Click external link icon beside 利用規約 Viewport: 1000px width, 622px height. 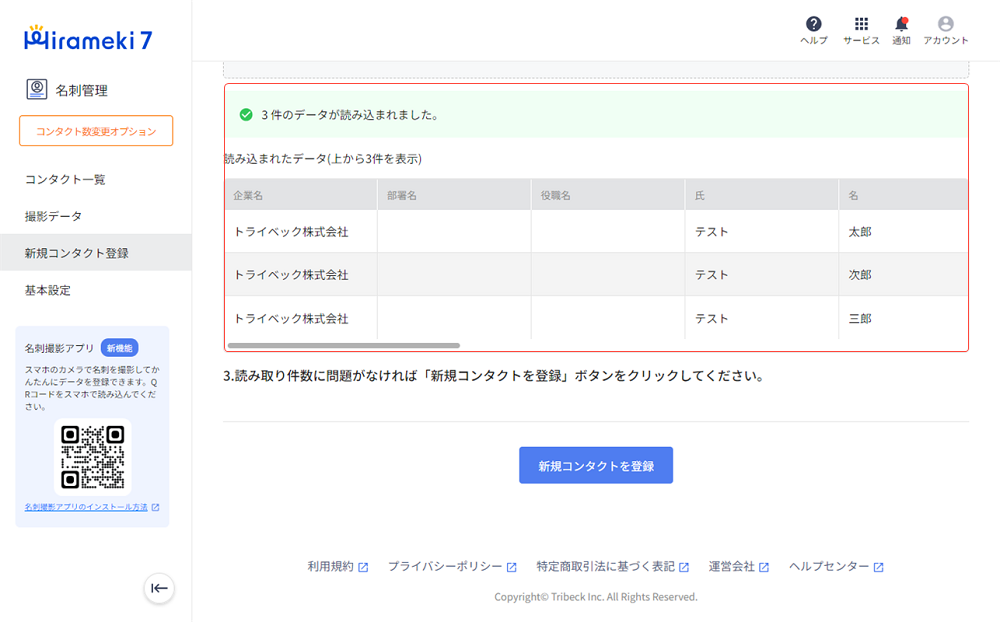click(x=363, y=567)
